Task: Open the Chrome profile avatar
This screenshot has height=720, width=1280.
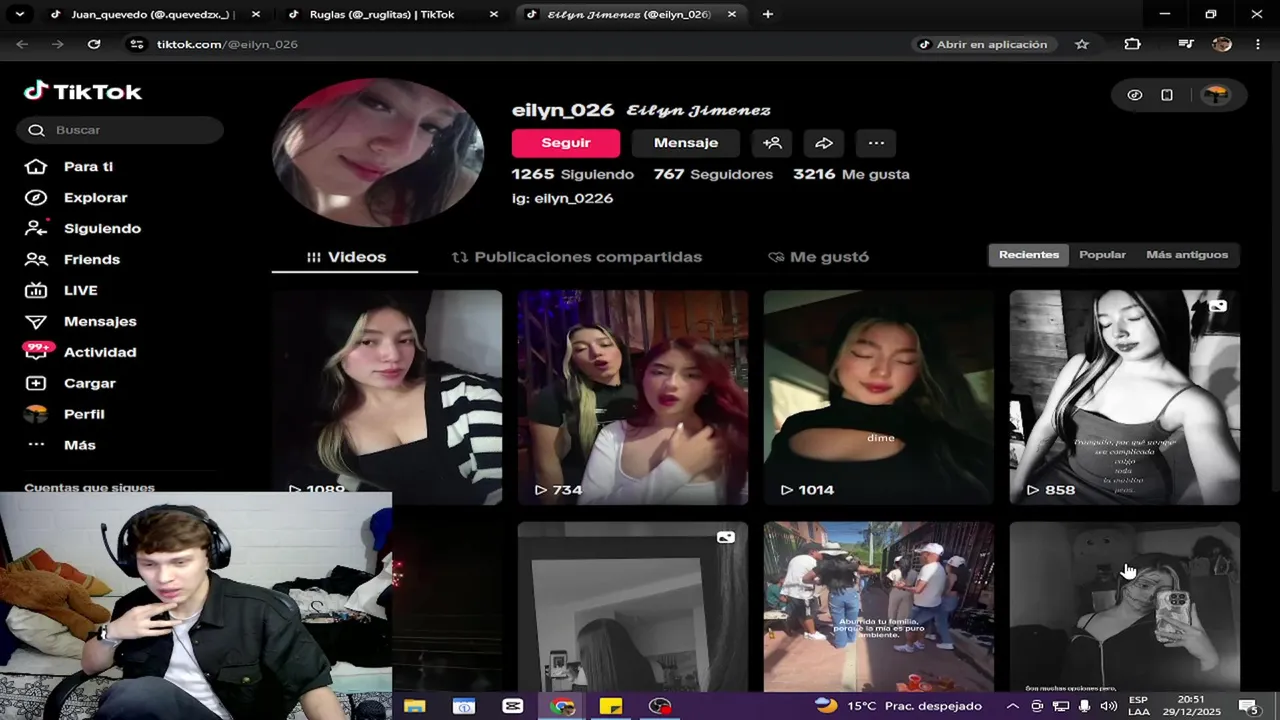Action: 1222,44
